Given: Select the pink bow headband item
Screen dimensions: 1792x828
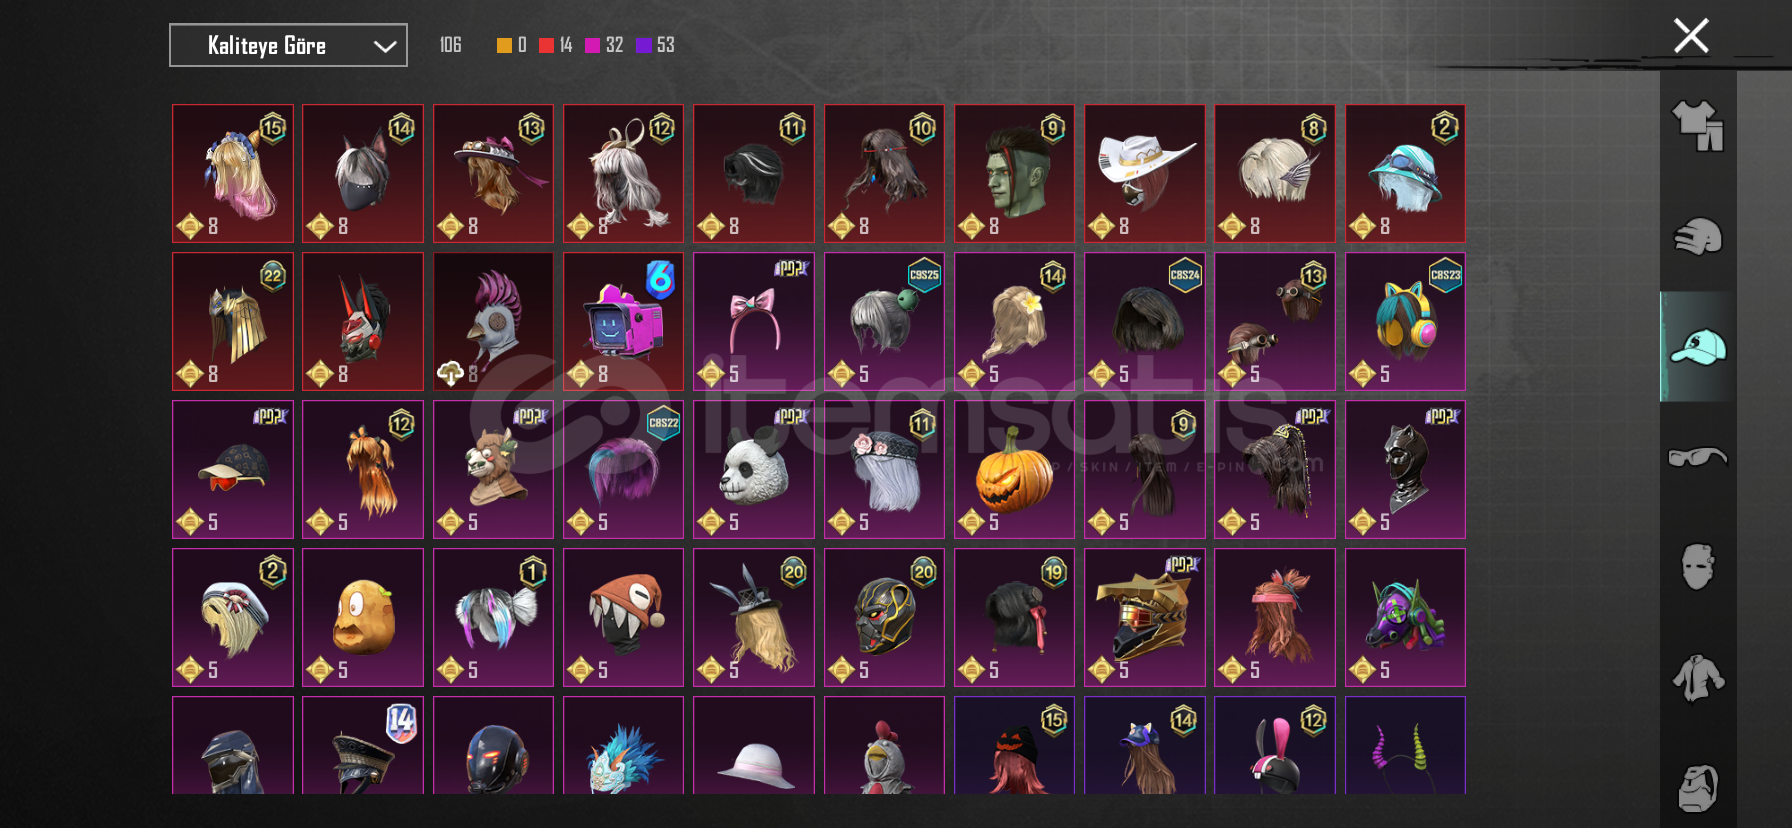Looking at the screenshot, I should pyautogui.click(x=754, y=321).
